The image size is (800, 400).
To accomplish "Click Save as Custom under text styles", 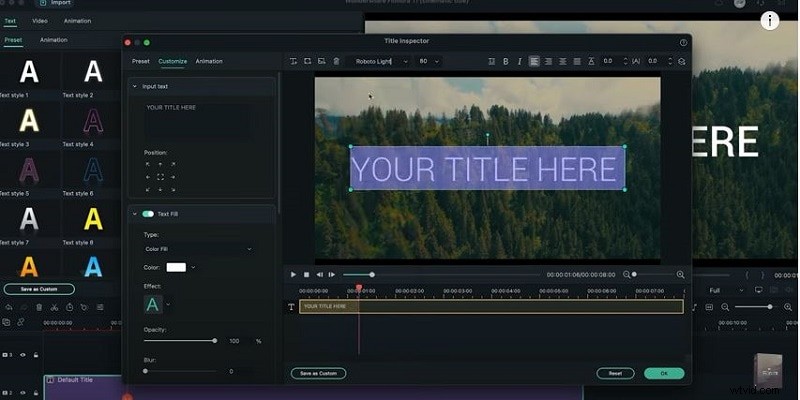I will [x=39, y=289].
